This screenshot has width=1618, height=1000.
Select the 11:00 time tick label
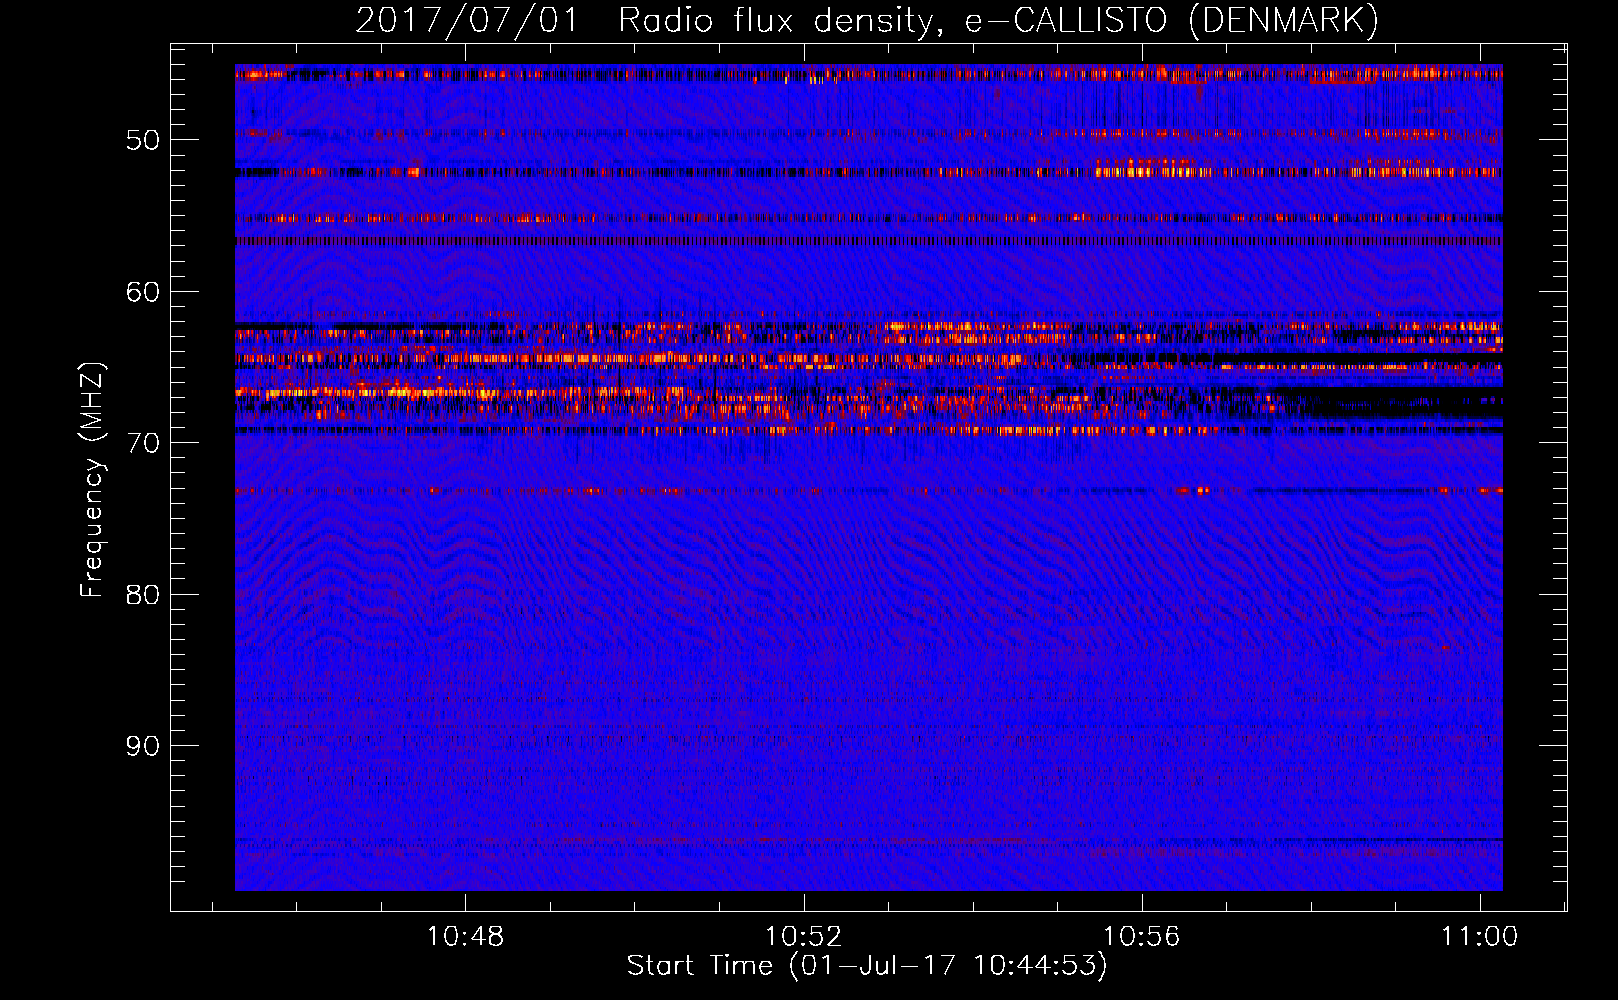click(1479, 937)
